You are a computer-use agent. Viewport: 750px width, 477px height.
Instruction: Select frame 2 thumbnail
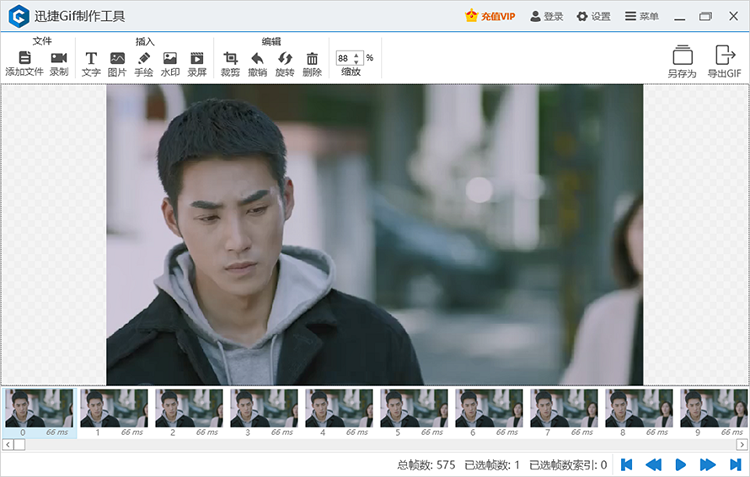pos(189,408)
